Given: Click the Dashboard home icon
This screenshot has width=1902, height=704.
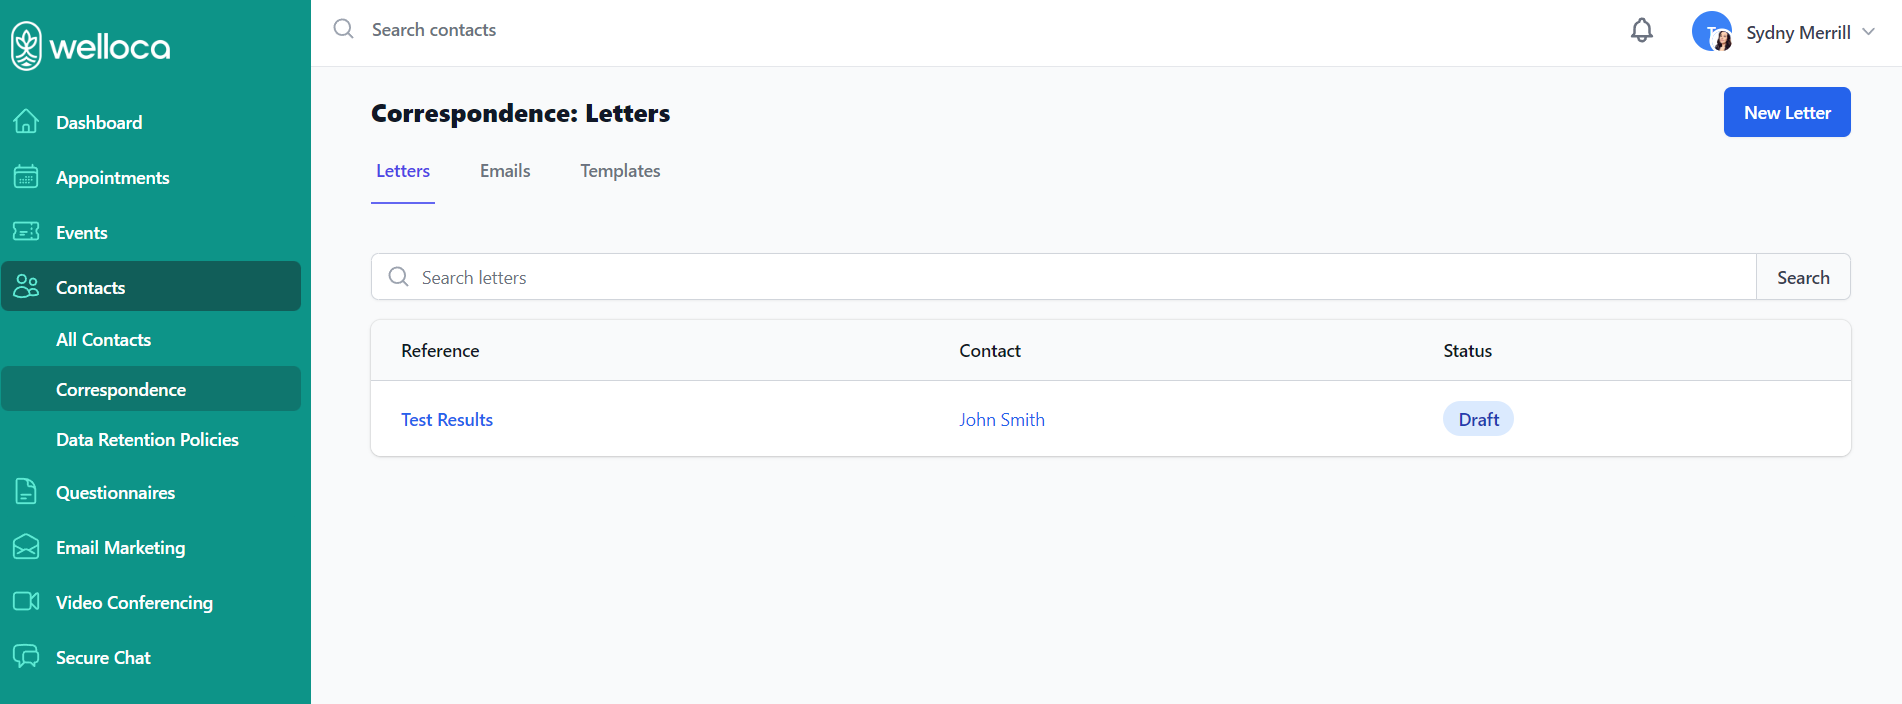Looking at the screenshot, I should tap(26, 122).
